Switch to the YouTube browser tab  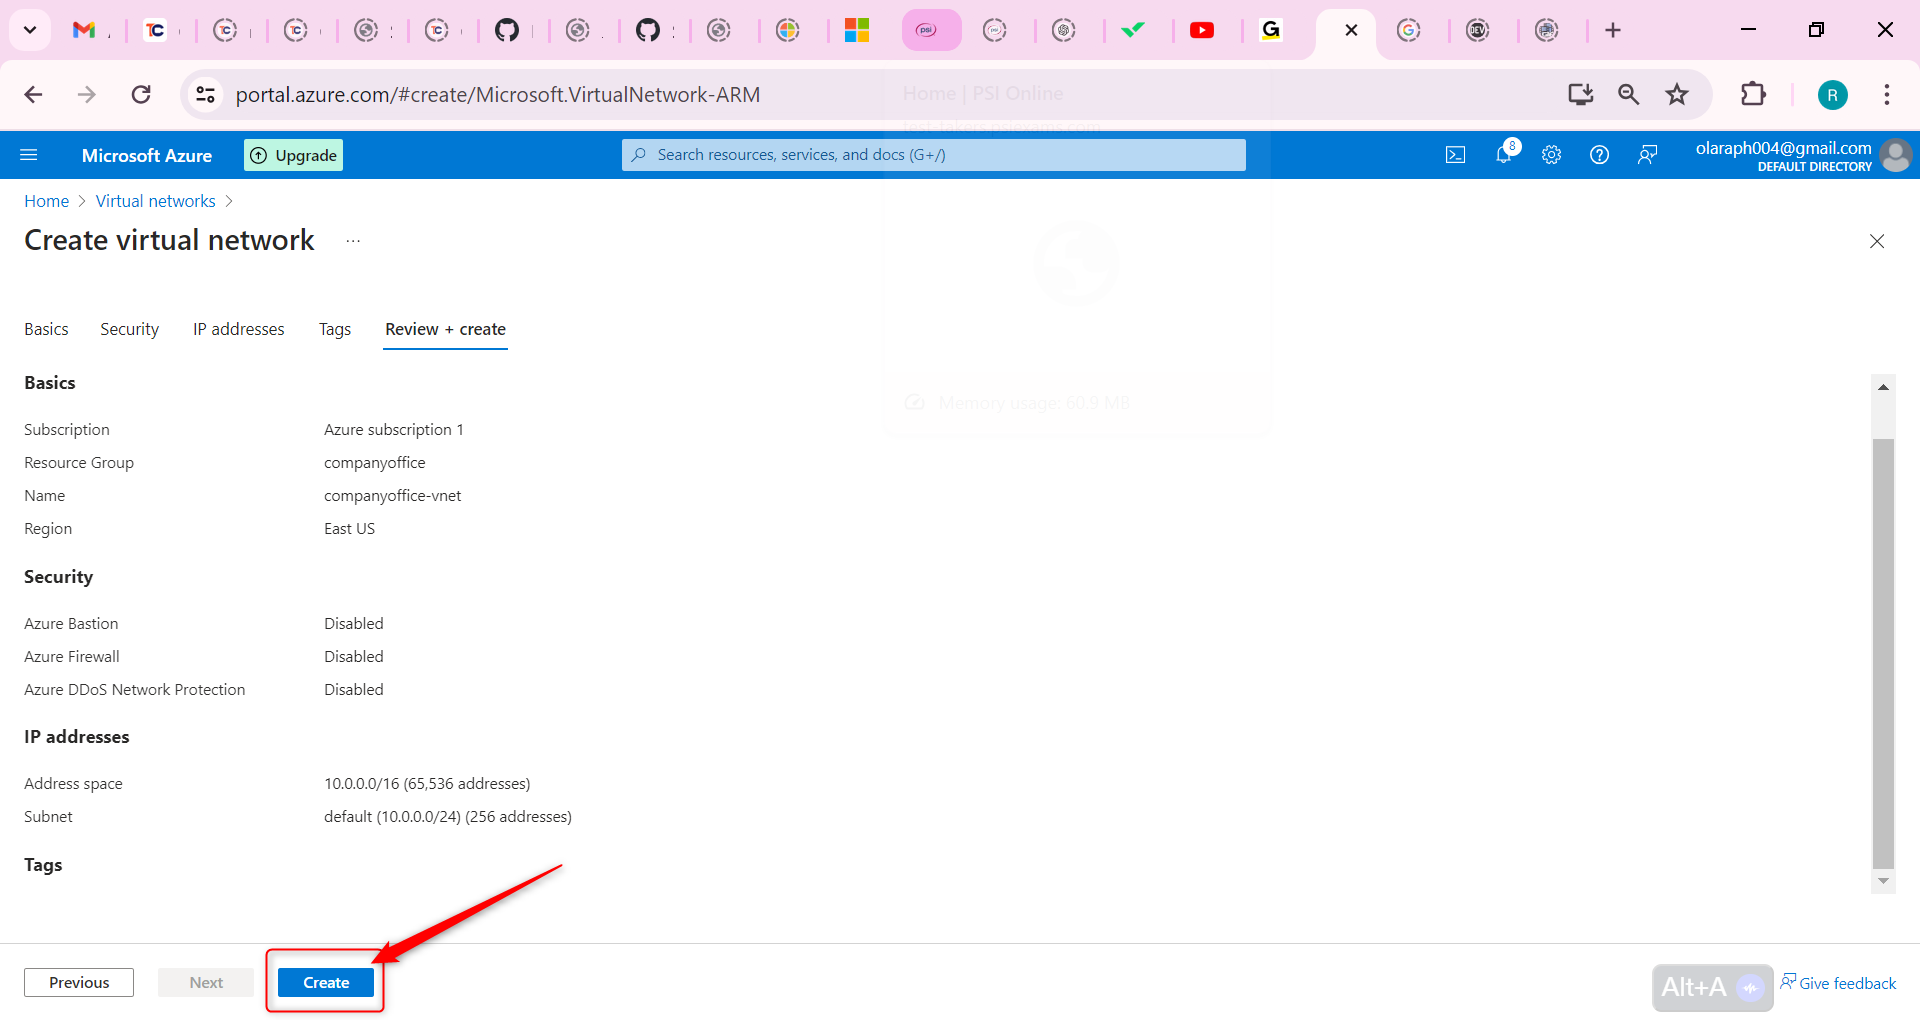1202,30
